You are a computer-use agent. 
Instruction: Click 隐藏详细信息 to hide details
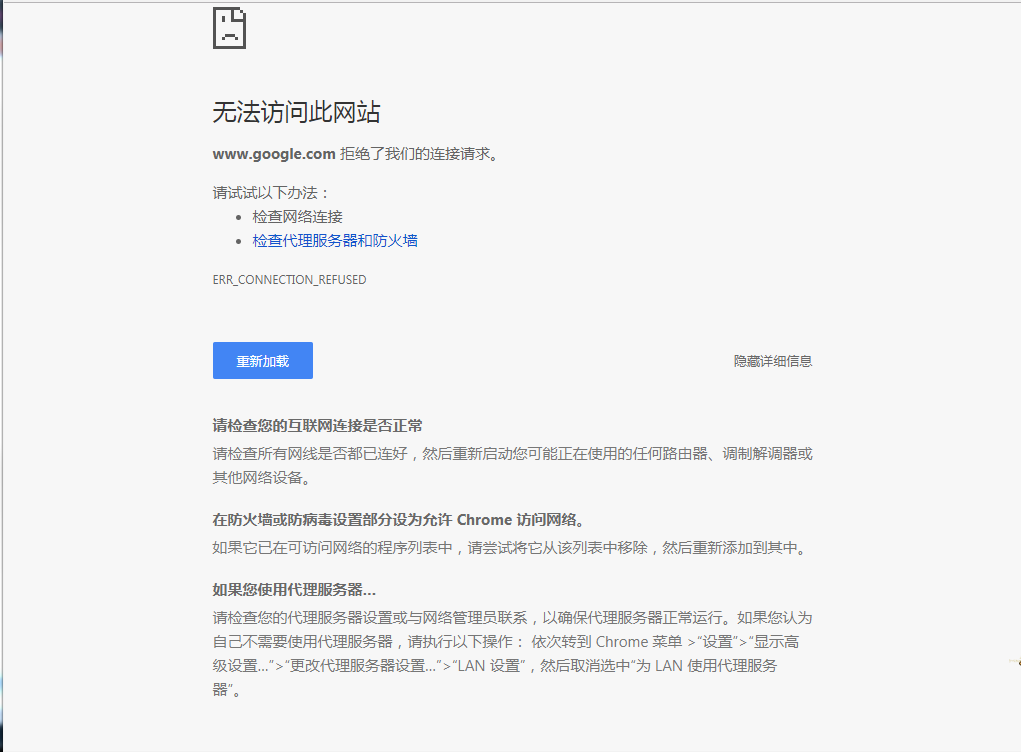772,361
